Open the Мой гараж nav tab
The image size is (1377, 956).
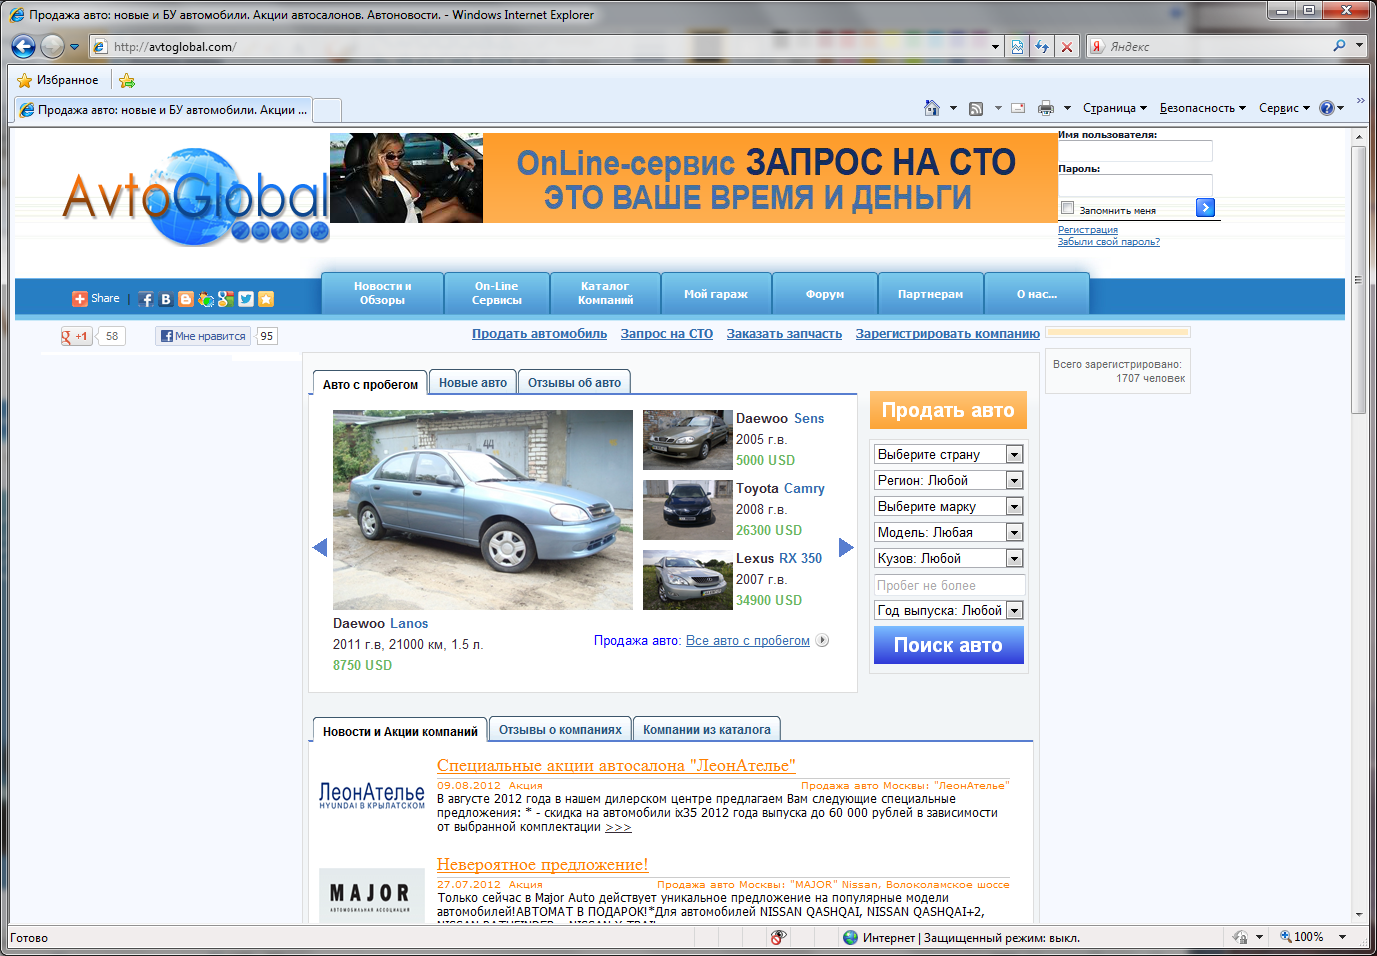(x=716, y=294)
